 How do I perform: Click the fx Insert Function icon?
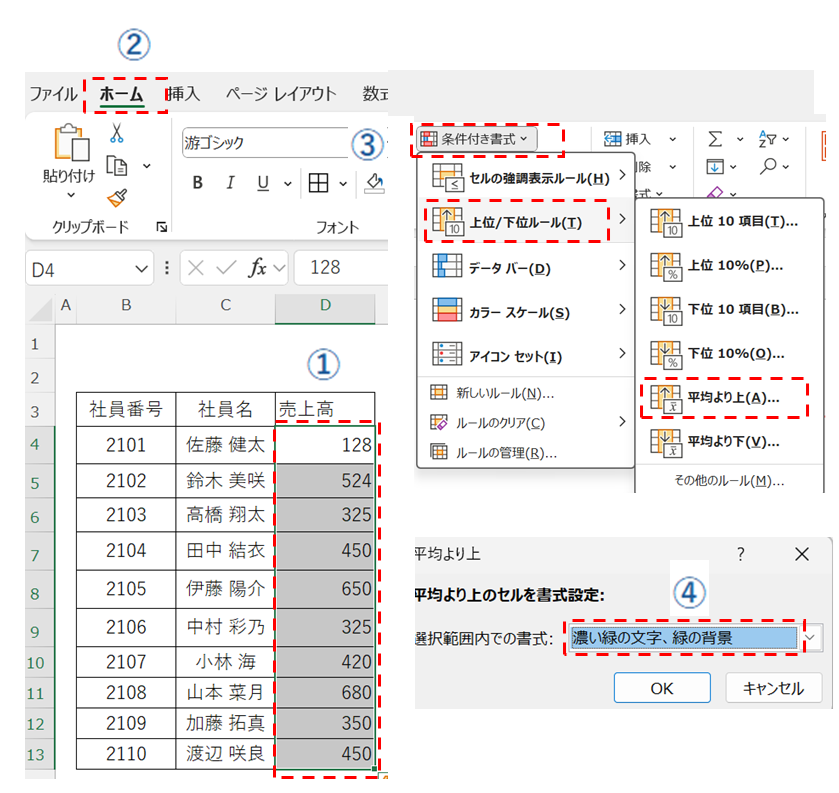tap(257, 267)
